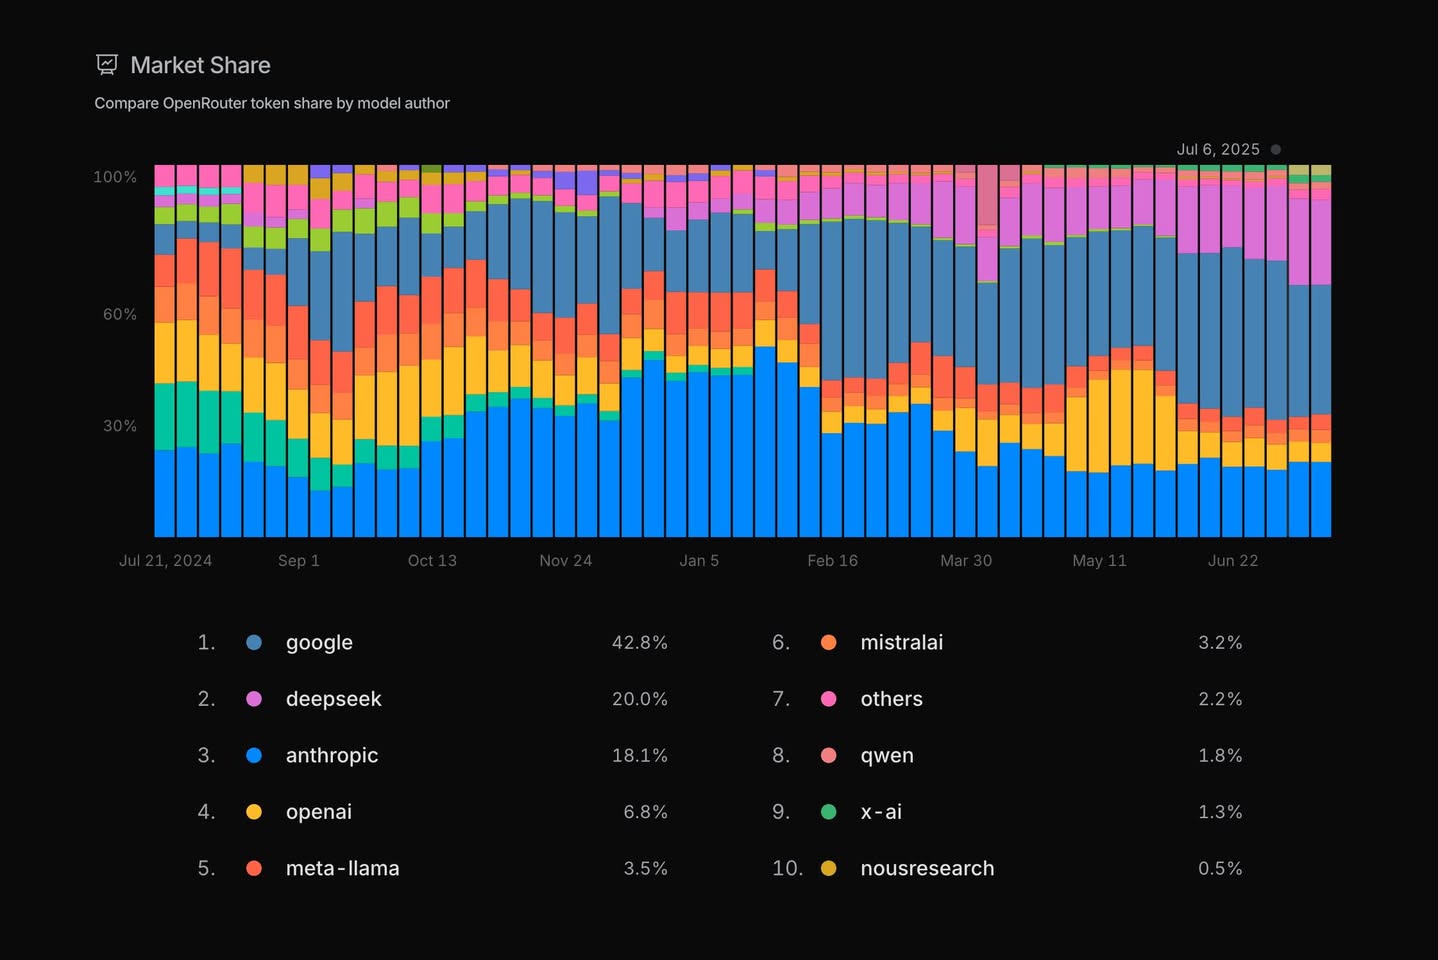
Task: Click the x-ai green legend dot
Action: (828, 812)
